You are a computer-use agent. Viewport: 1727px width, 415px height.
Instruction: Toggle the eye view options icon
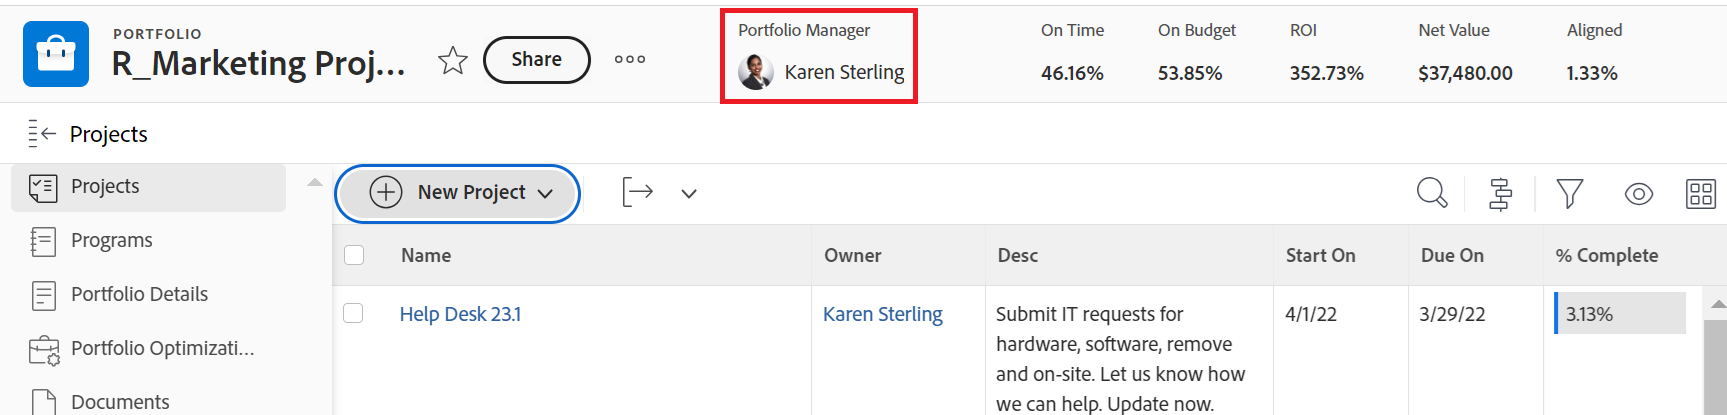[1638, 193]
